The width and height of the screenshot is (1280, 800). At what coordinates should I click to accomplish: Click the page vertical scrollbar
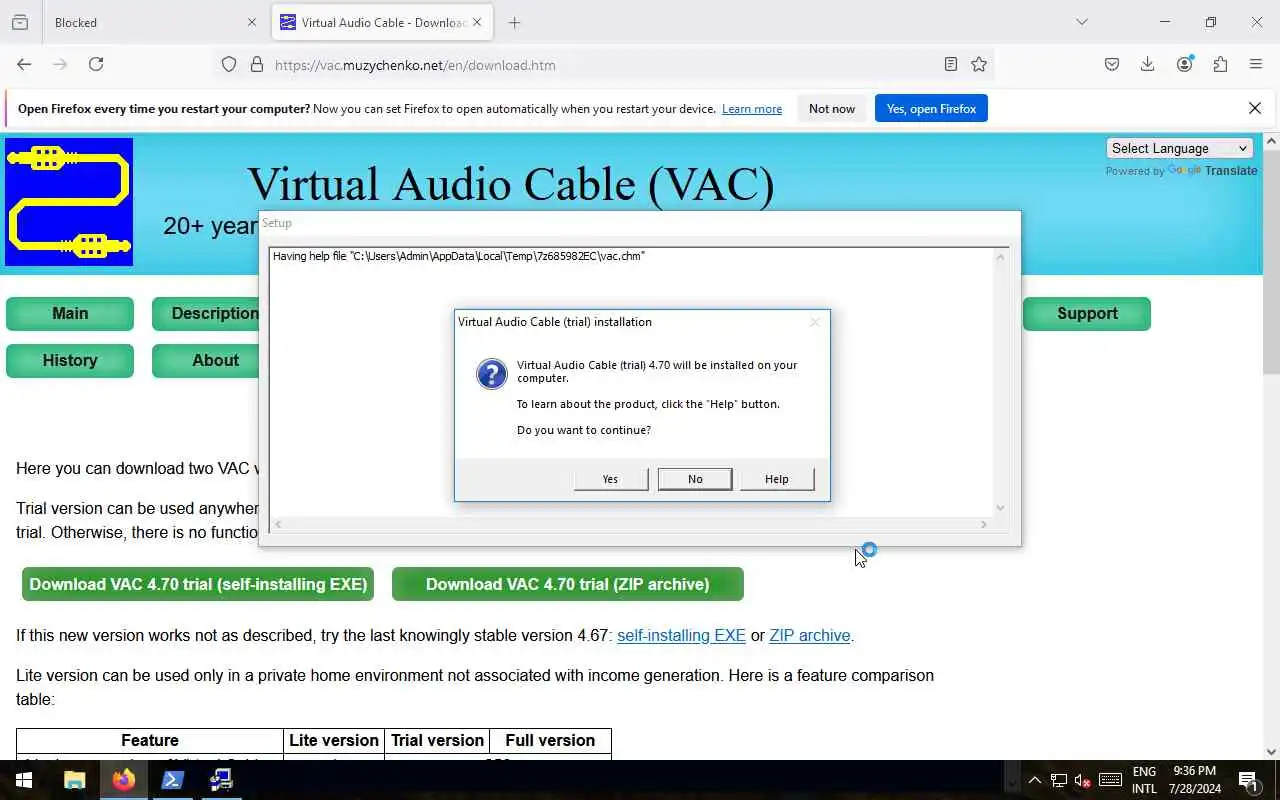(1271, 260)
